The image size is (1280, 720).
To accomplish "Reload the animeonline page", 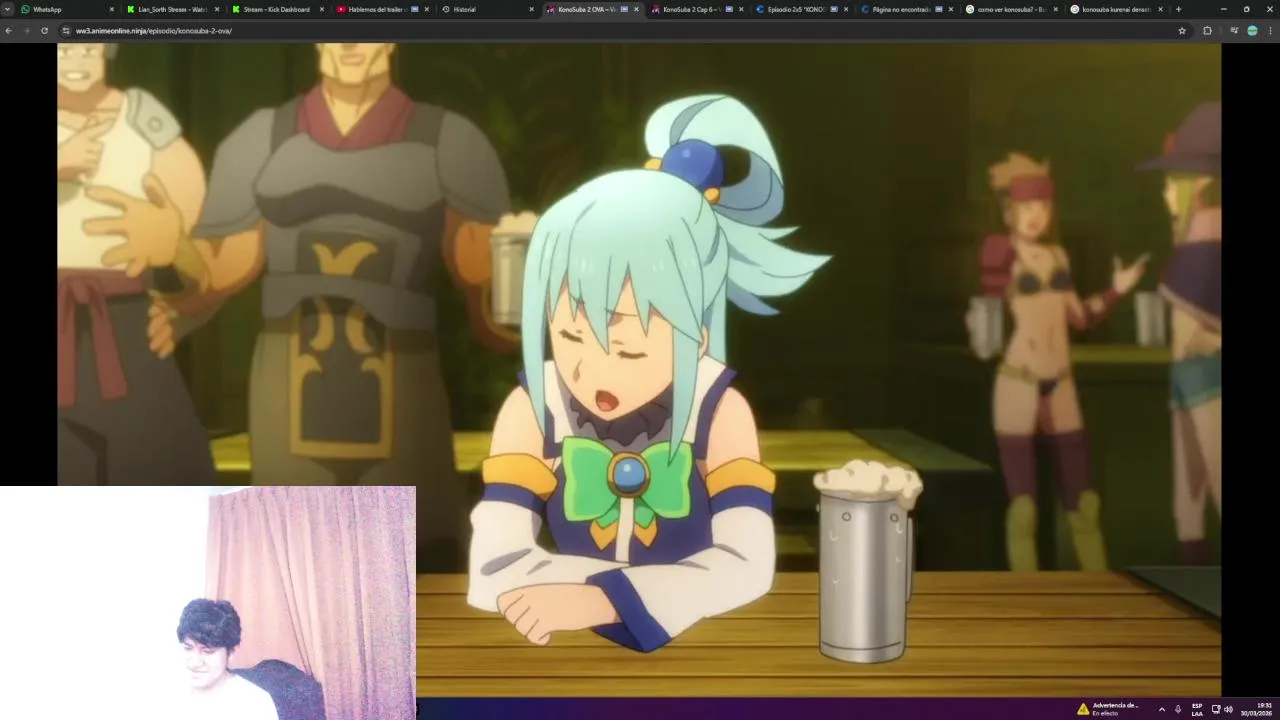I will point(44,31).
